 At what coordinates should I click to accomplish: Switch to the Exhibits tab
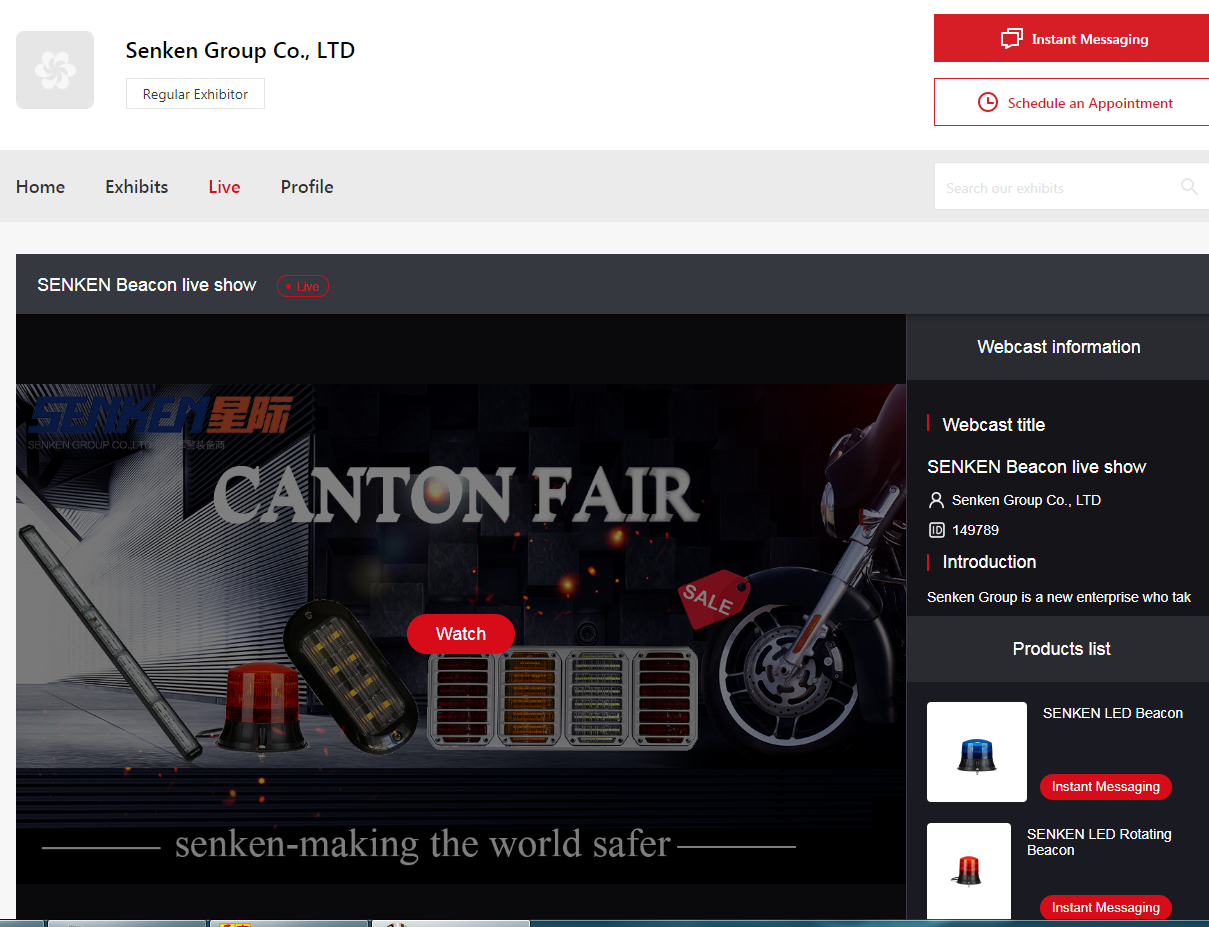point(136,187)
